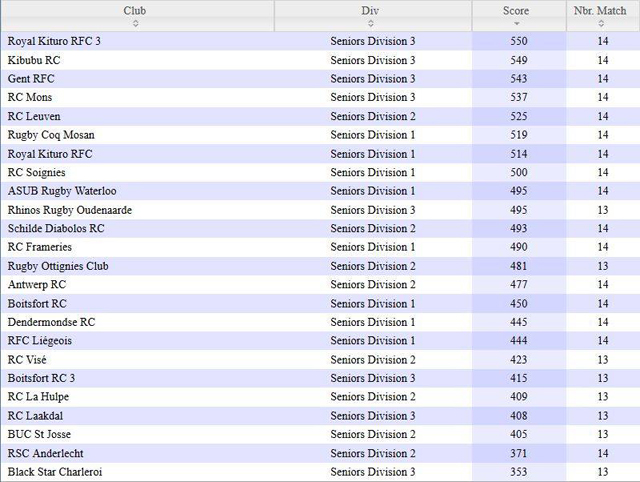The image size is (640, 482).
Task: Click score value 490
Action: (519, 247)
